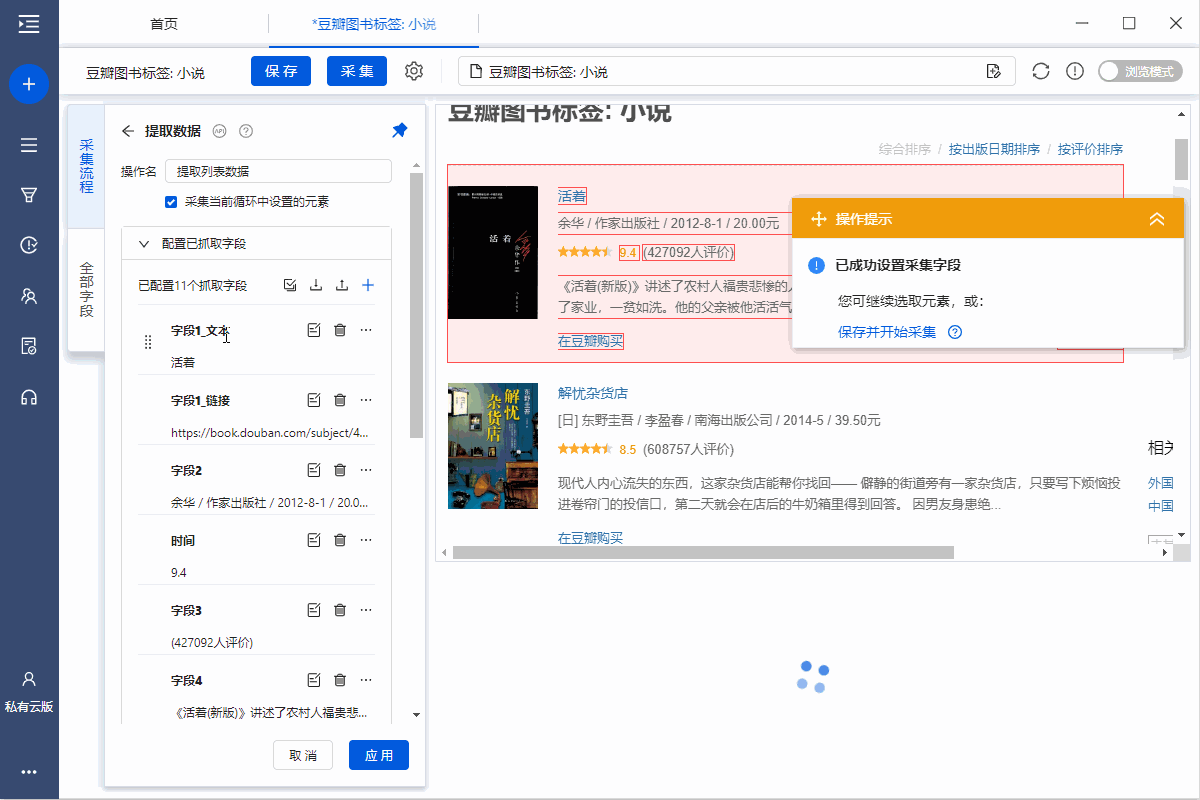Click the 取消 button
This screenshot has height=800, width=1200.
(x=303, y=755)
